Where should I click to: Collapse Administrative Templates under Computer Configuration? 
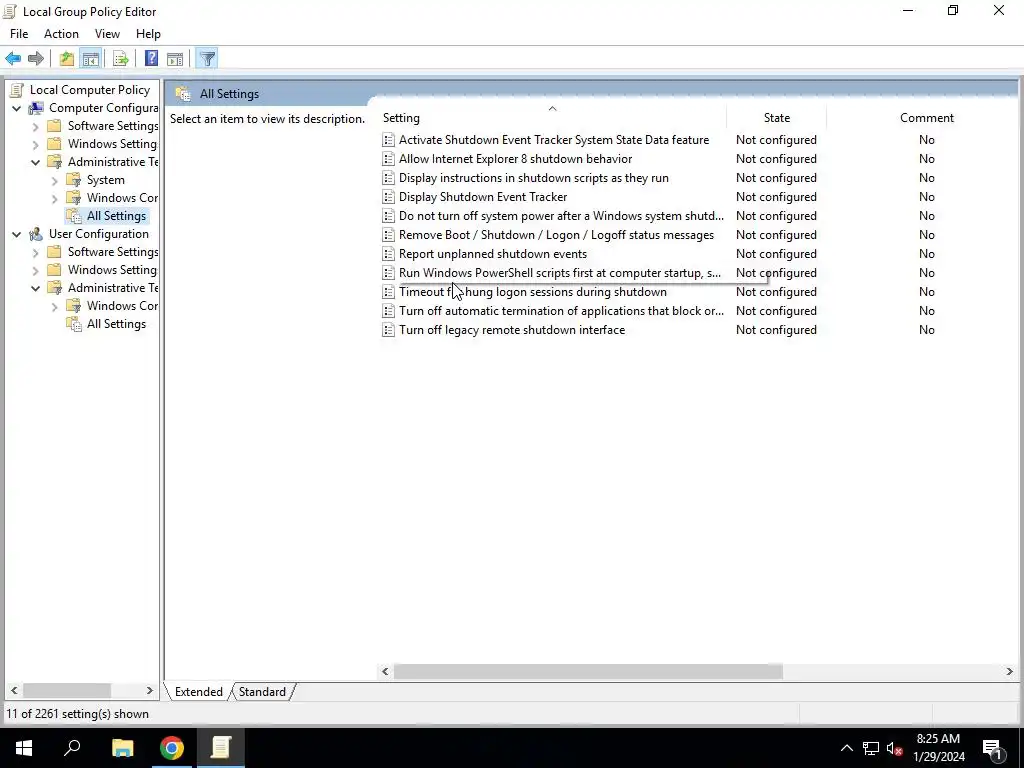point(35,162)
